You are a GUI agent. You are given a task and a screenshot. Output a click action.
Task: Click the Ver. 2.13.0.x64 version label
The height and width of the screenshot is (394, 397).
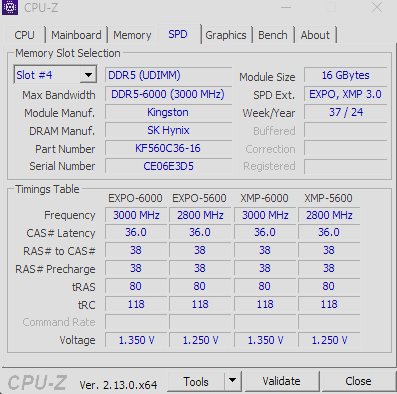click(x=118, y=385)
